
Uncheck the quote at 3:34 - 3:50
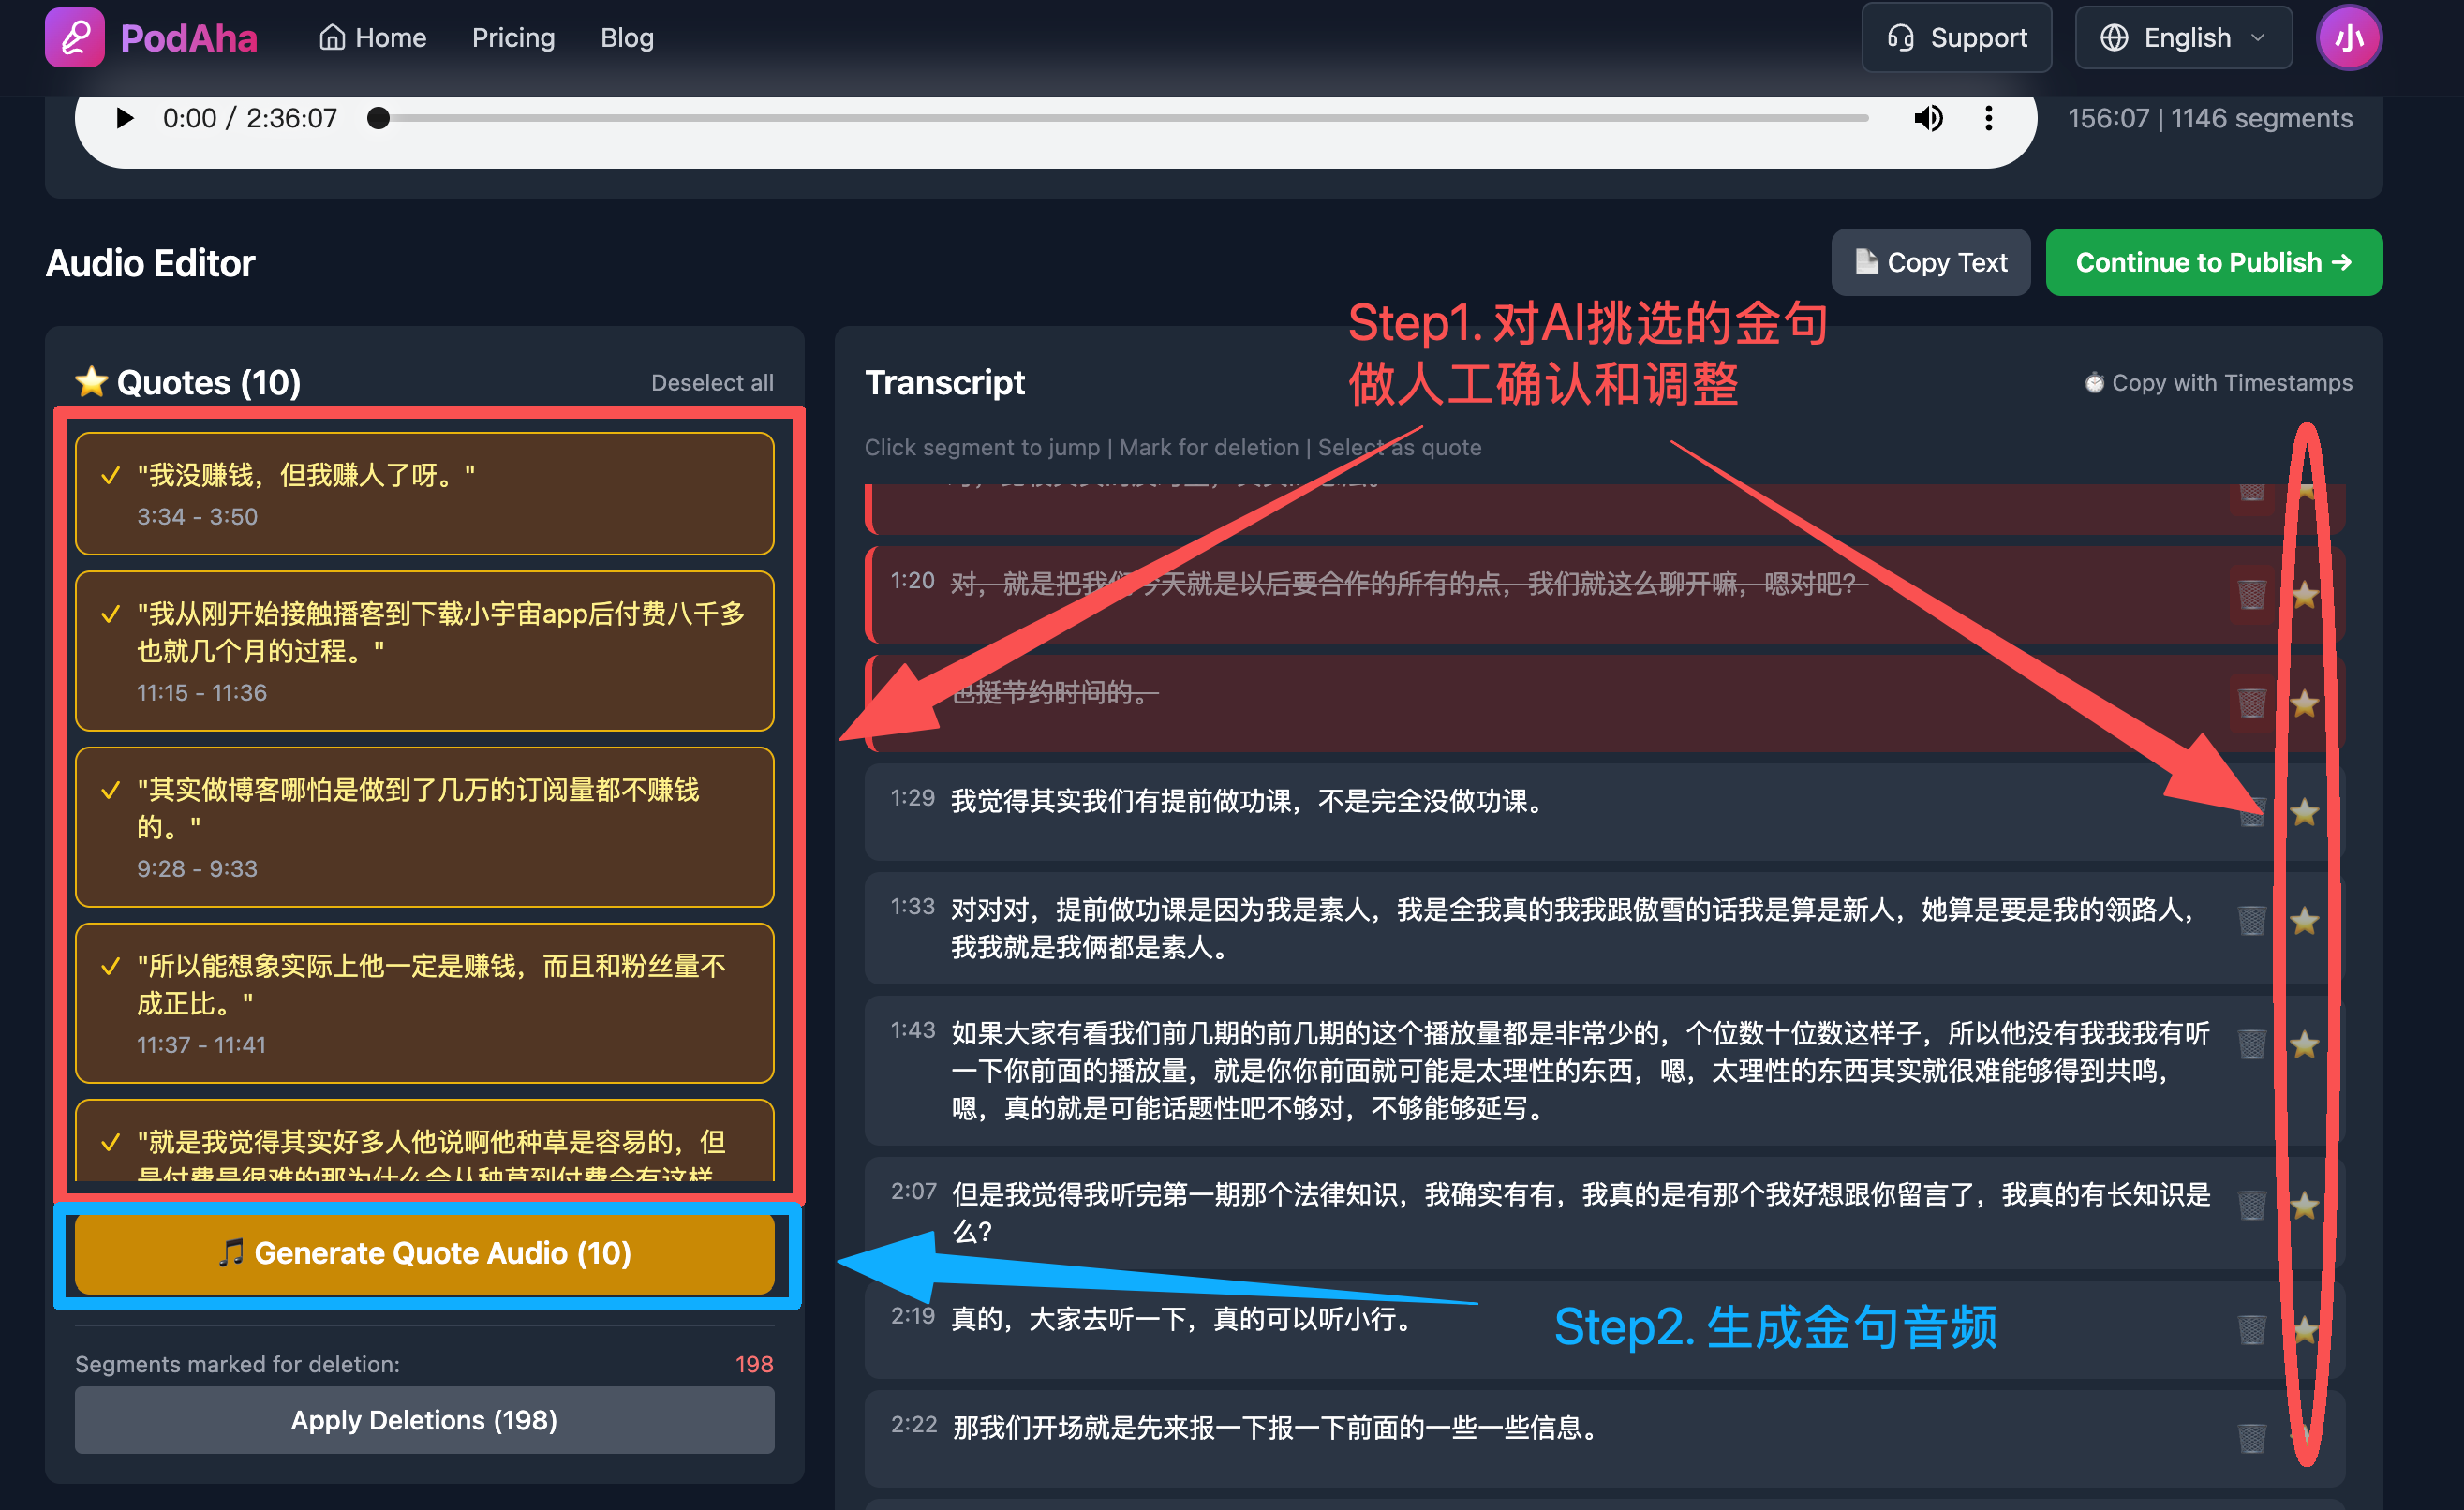click(x=111, y=476)
